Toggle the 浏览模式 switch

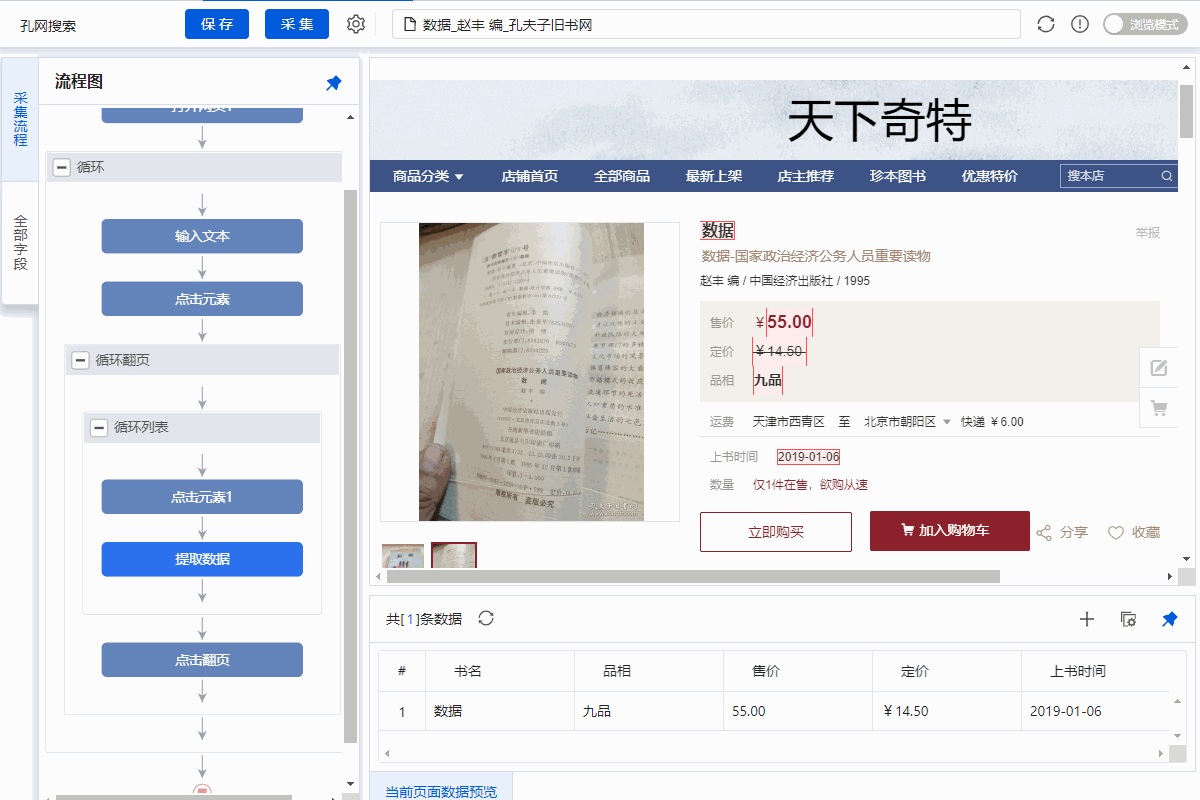click(1145, 24)
